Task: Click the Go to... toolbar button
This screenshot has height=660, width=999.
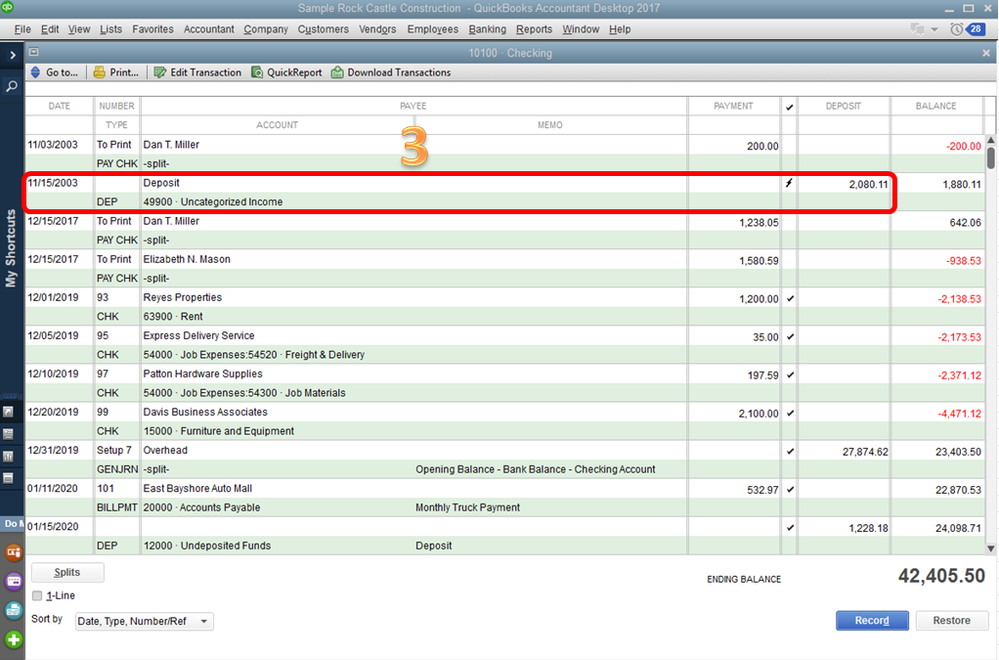Action: [x=54, y=73]
